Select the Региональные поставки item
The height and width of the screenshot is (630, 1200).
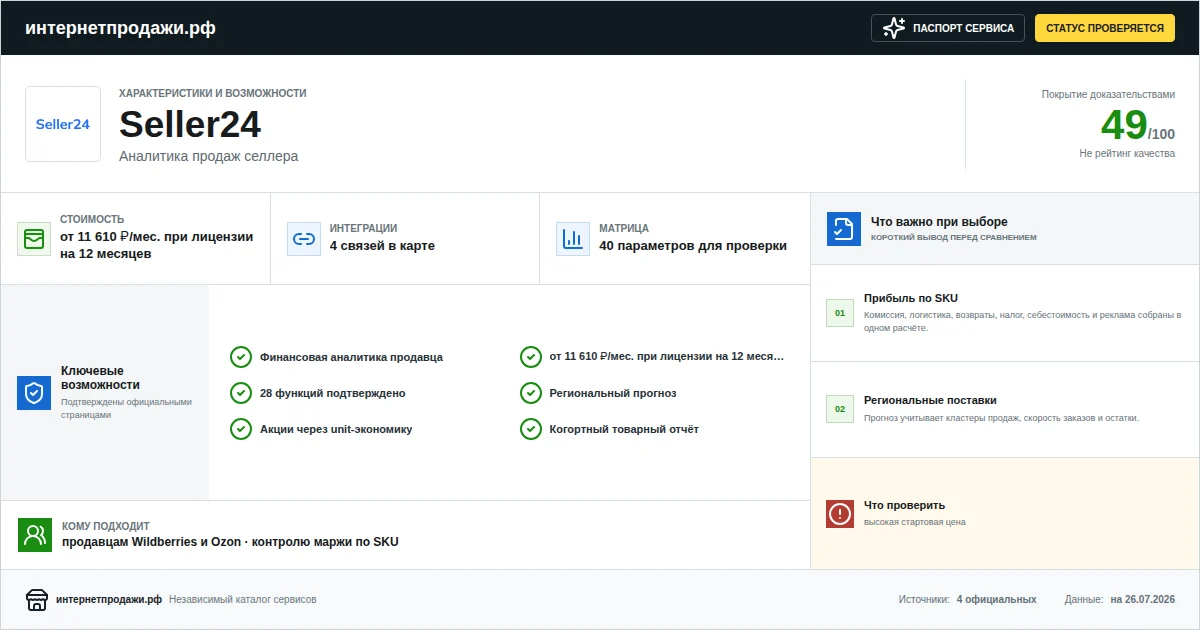tap(930, 400)
